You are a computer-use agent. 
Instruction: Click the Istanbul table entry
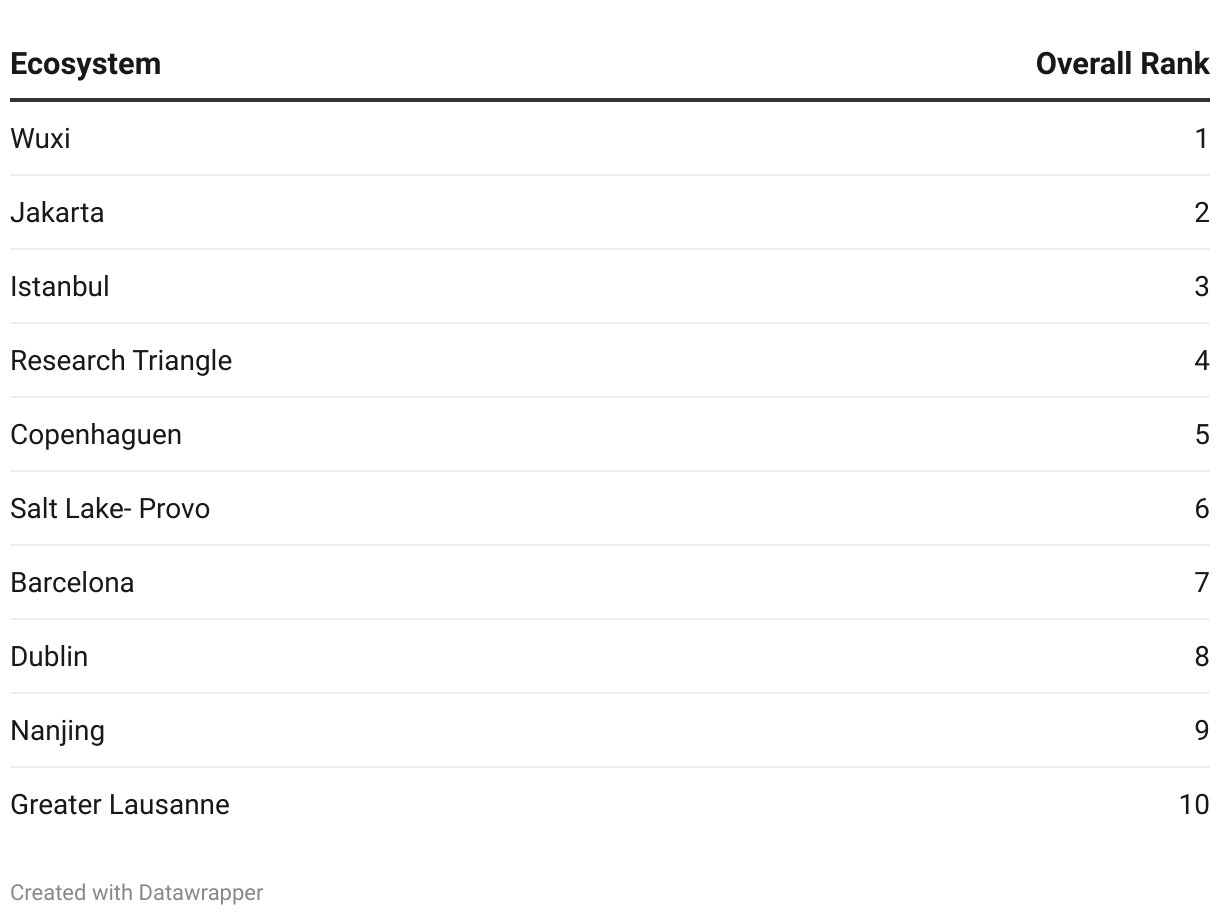click(x=60, y=286)
